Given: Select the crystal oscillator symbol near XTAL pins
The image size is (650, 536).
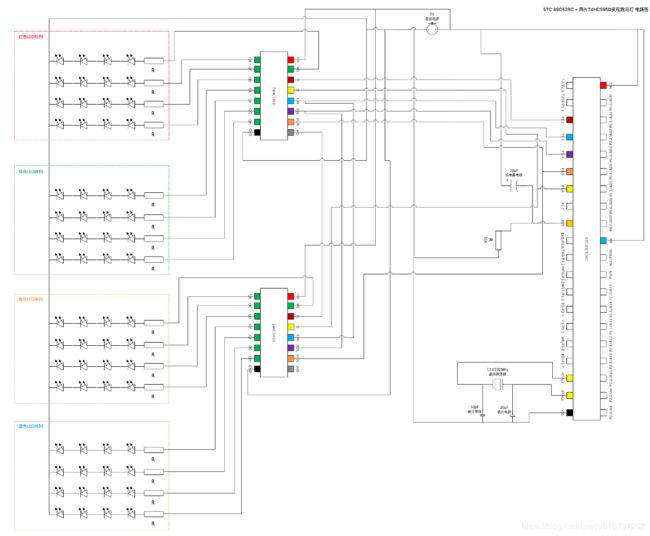Looking at the screenshot, I should (498, 386).
